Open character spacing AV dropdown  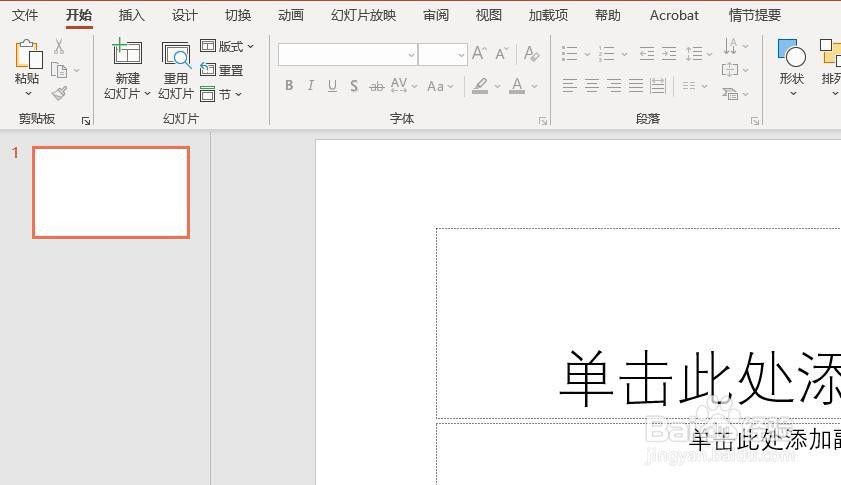click(x=404, y=85)
